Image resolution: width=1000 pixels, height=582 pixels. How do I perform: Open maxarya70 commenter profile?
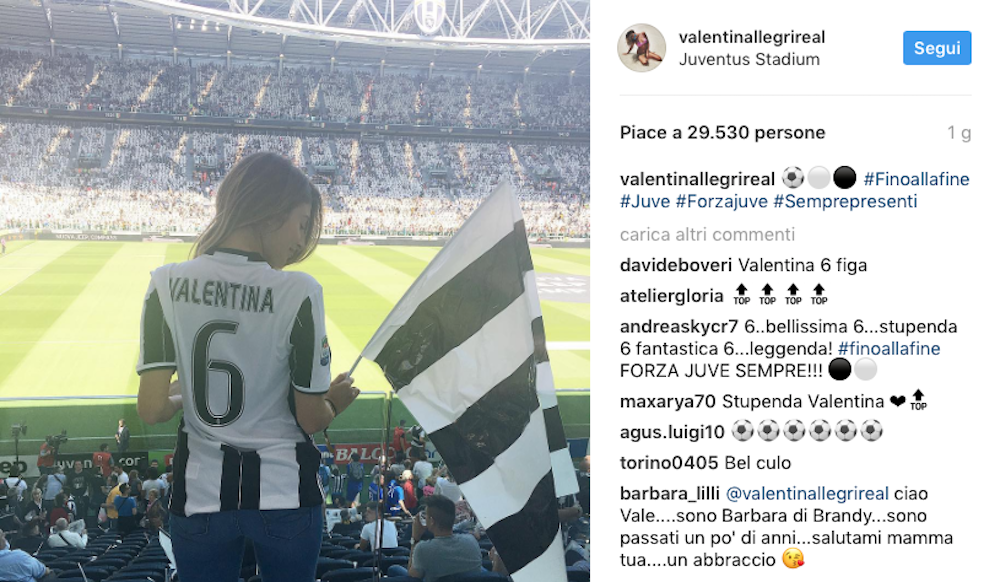pyautogui.click(x=668, y=402)
